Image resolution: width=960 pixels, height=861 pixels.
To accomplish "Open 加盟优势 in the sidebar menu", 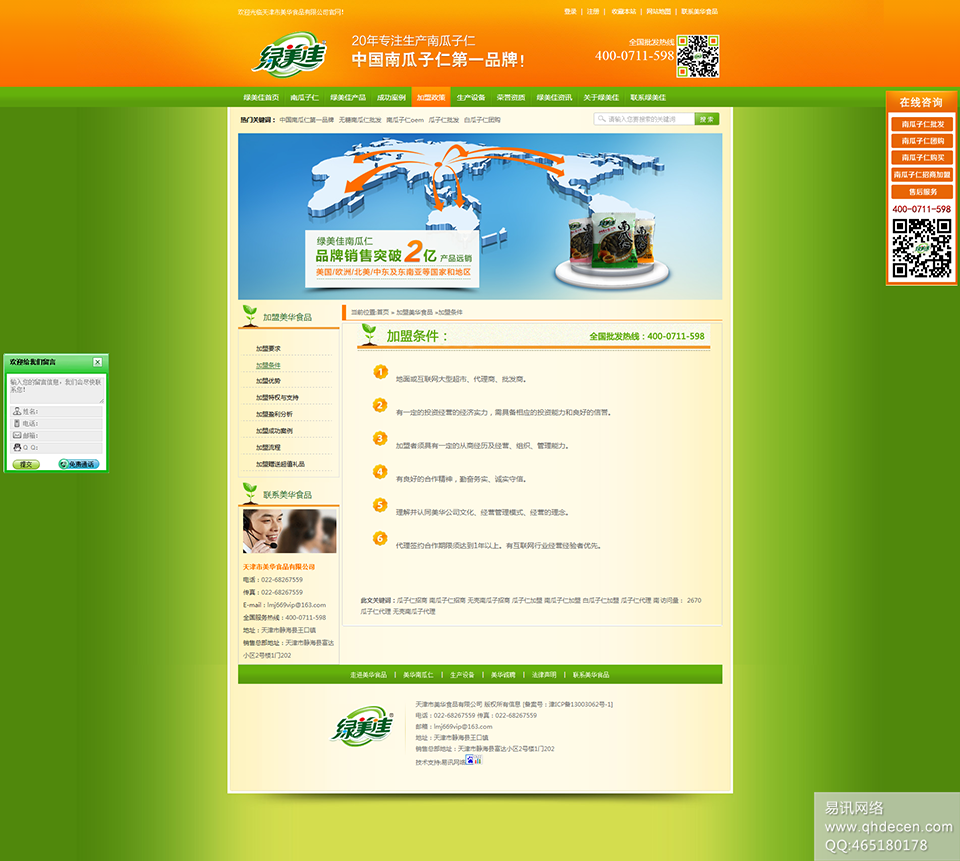I will pos(268,381).
